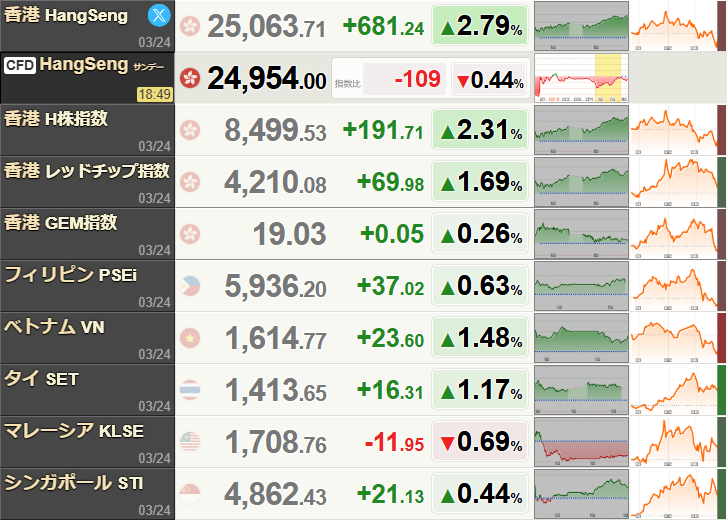Click the Thailand flag in the SET row
727x520 pixels.
[x=190, y=390]
